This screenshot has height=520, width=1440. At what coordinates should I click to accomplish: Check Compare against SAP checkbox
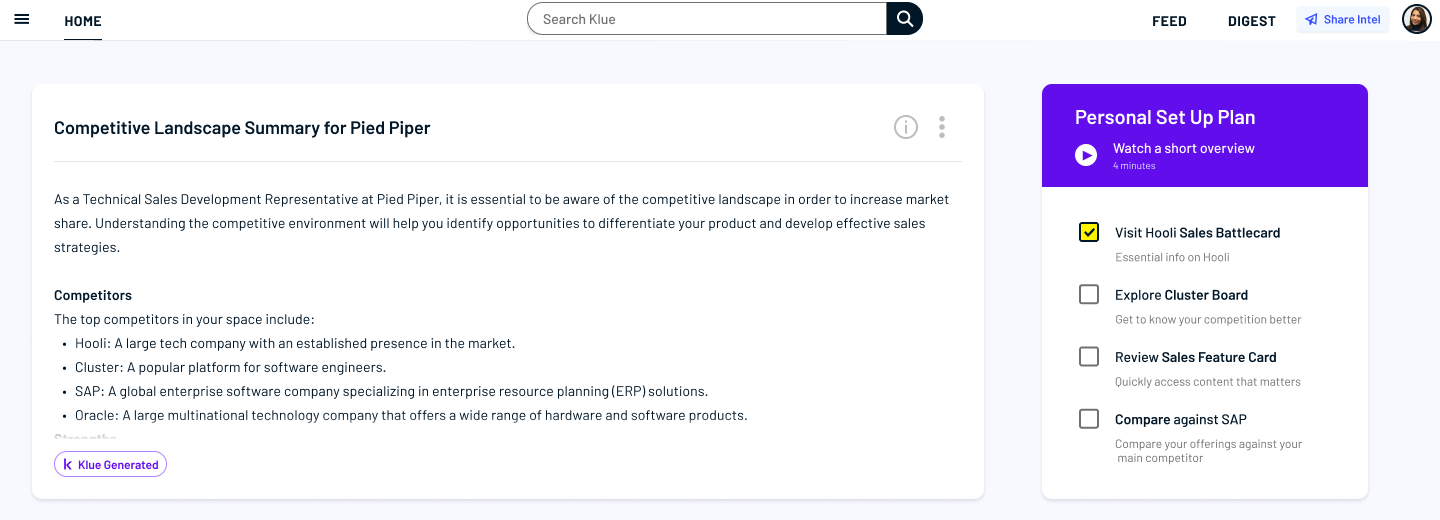coord(1089,418)
